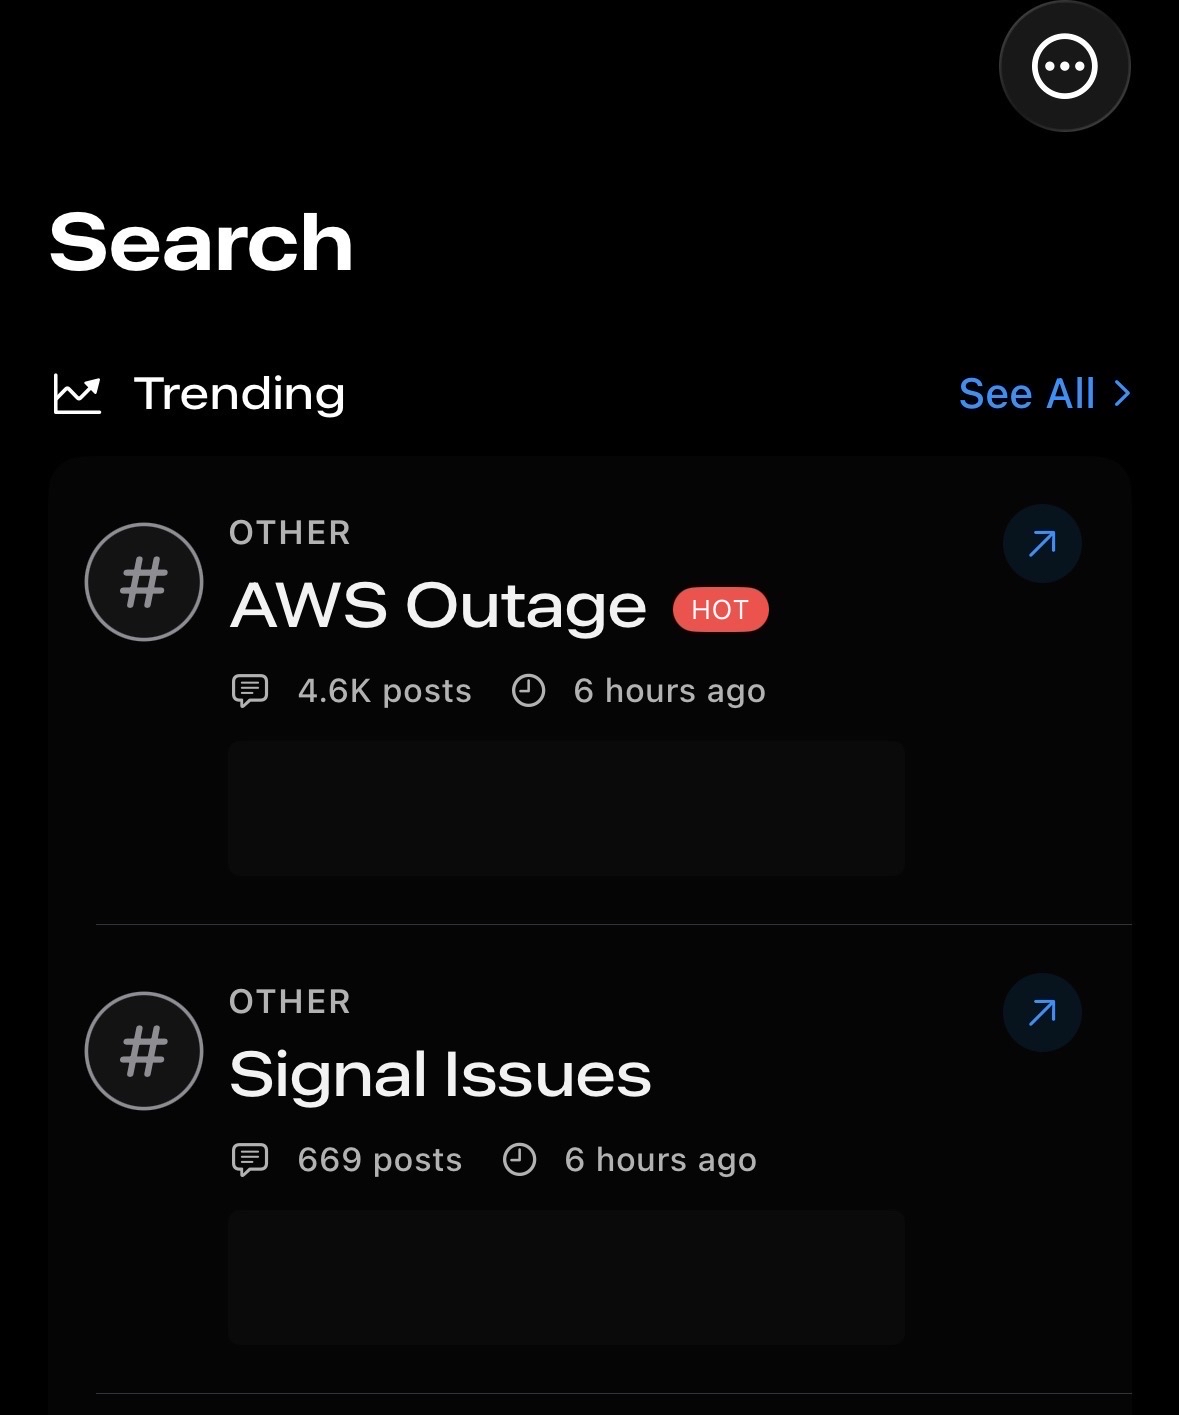Click the See All link
1179x1415 pixels.
pyautogui.click(x=1027, y=394)
